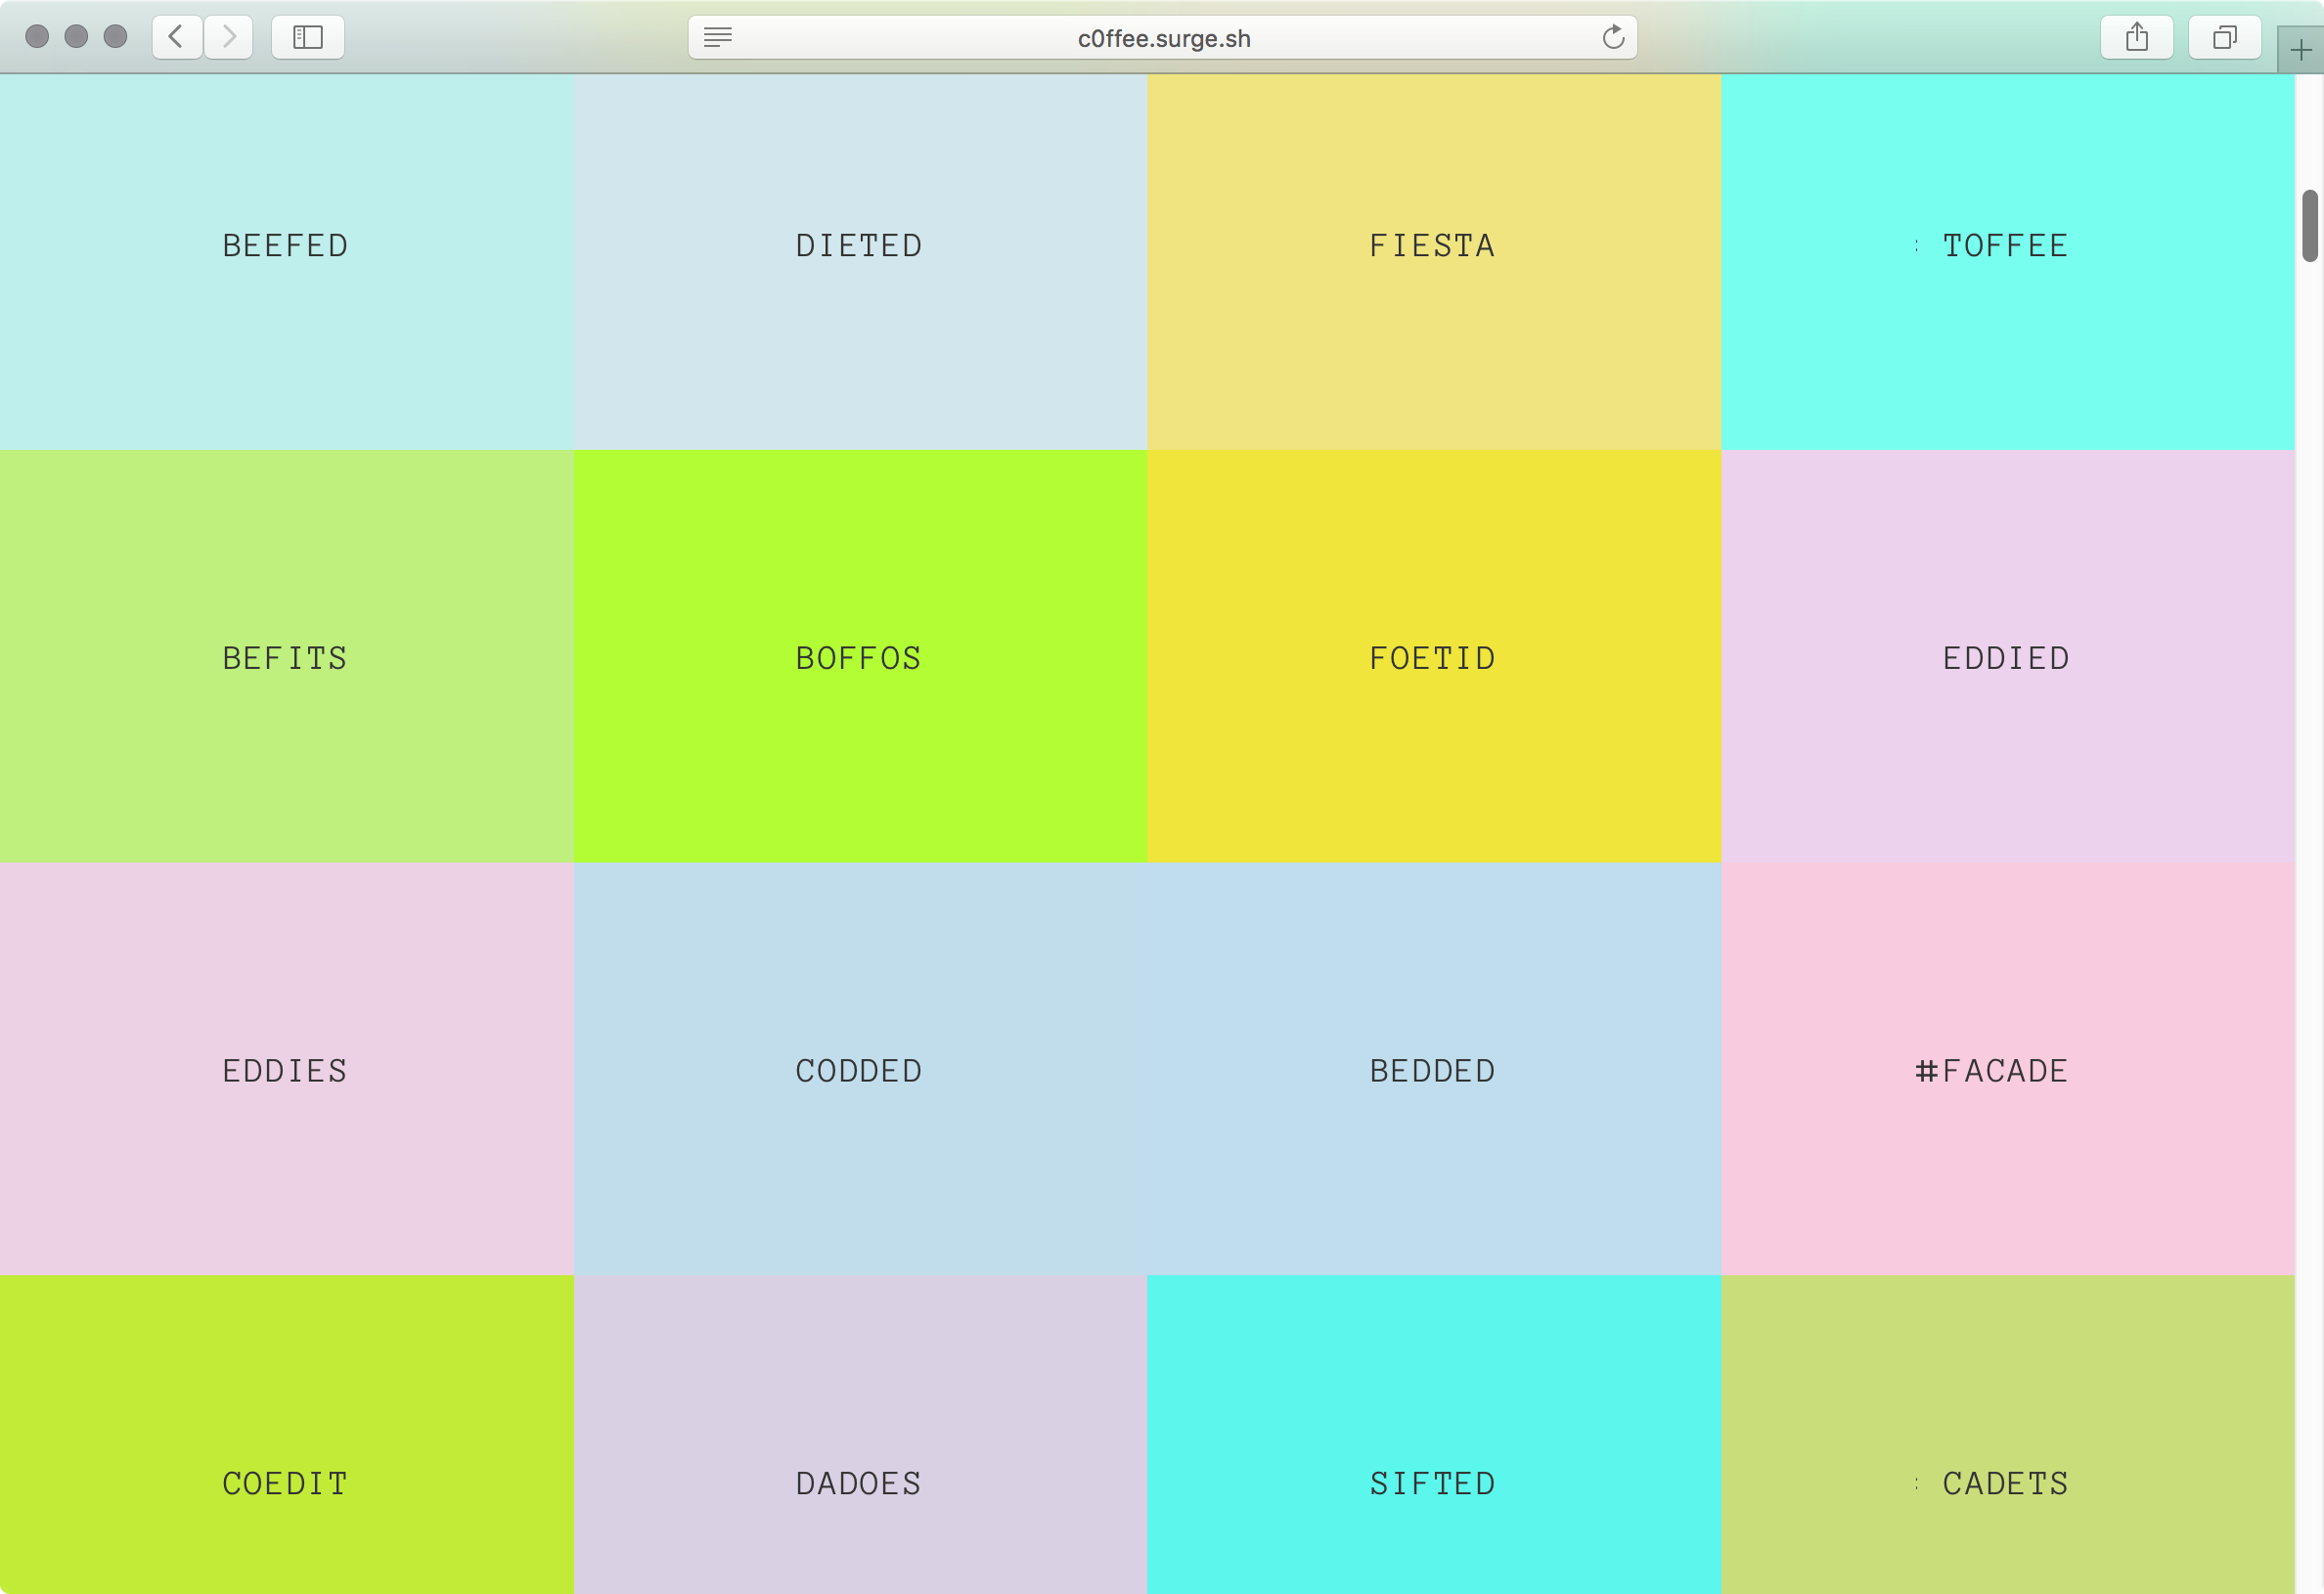The width and height of the screenshot is (2324, 1594).
Task: Focus the c0ffee.surge.sh address field
Action: 1163,37
